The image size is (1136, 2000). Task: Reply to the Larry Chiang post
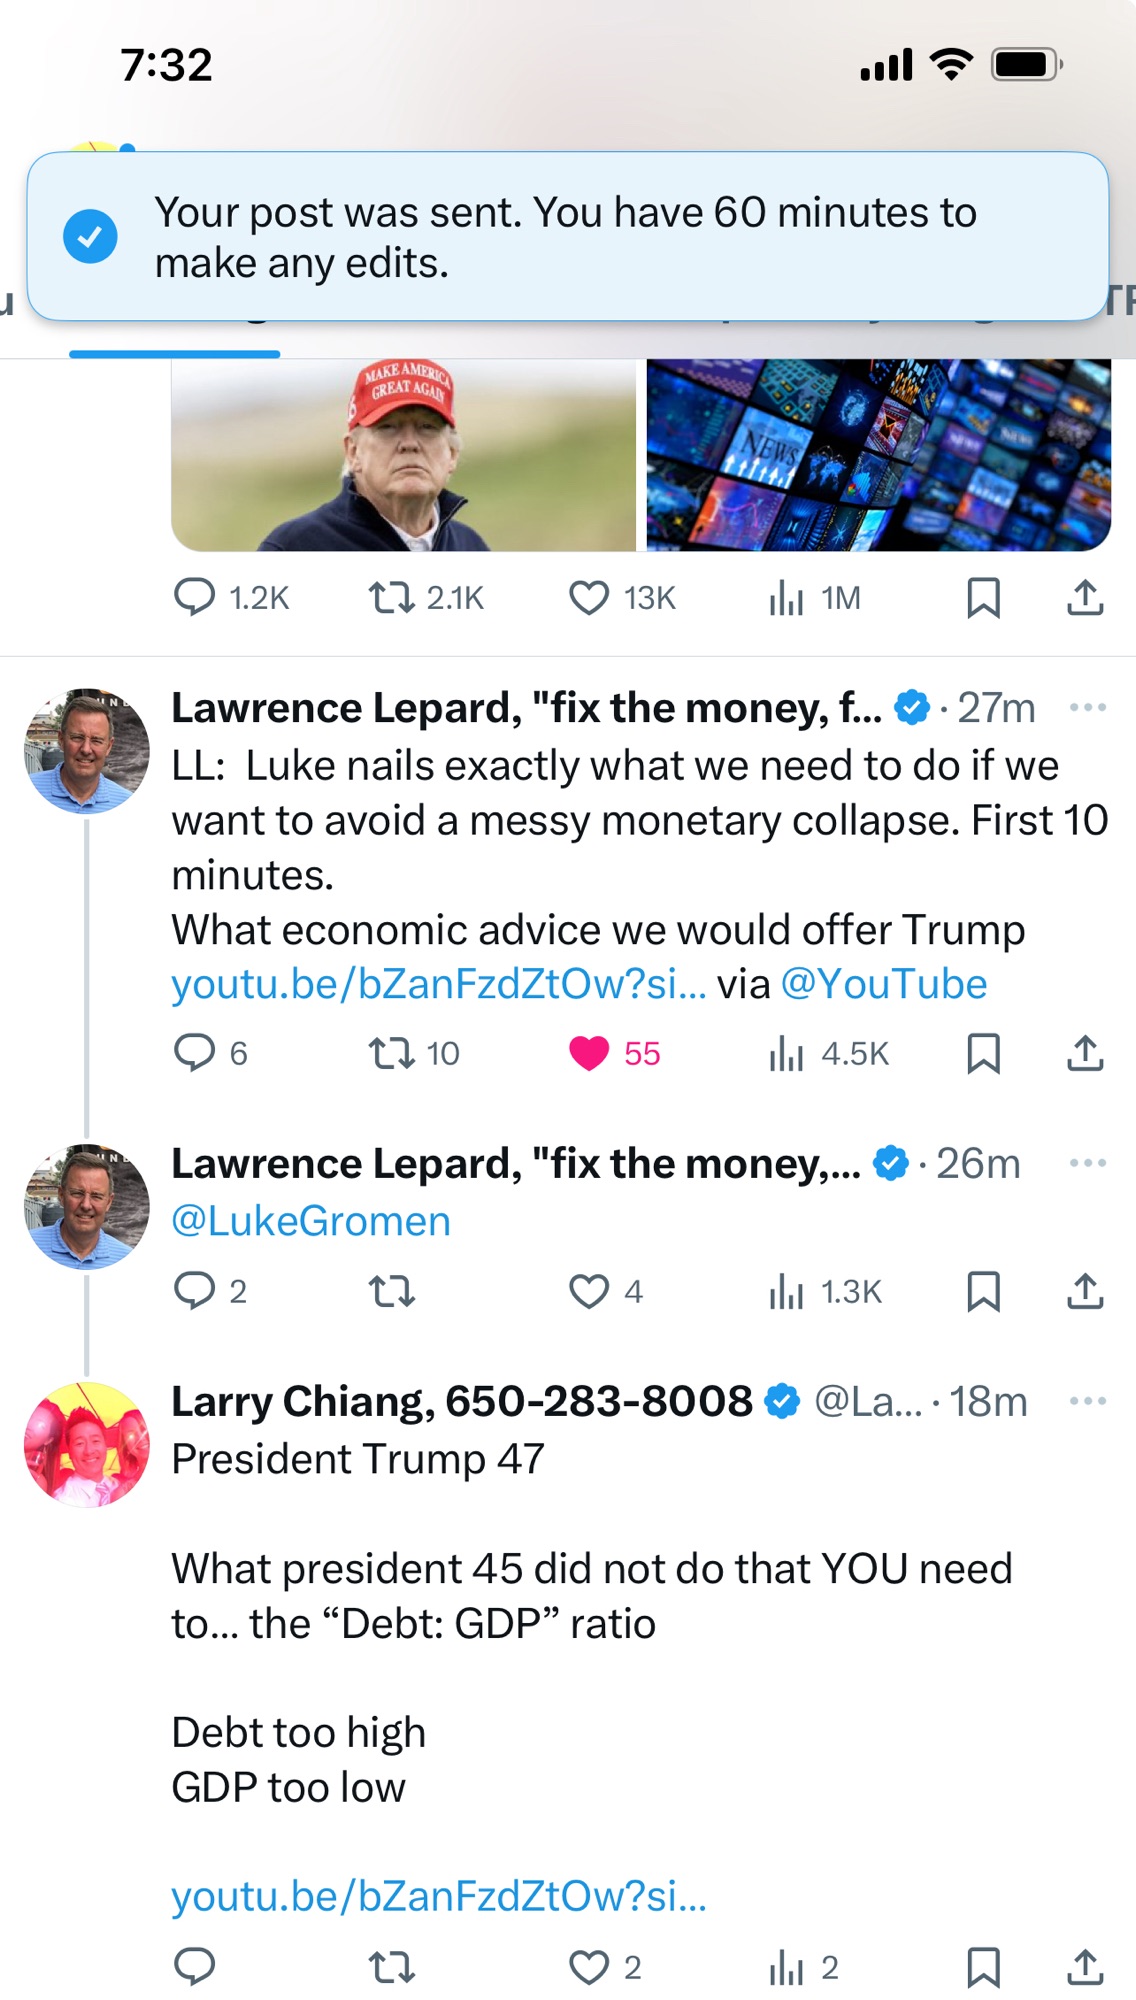(195, 1967)
